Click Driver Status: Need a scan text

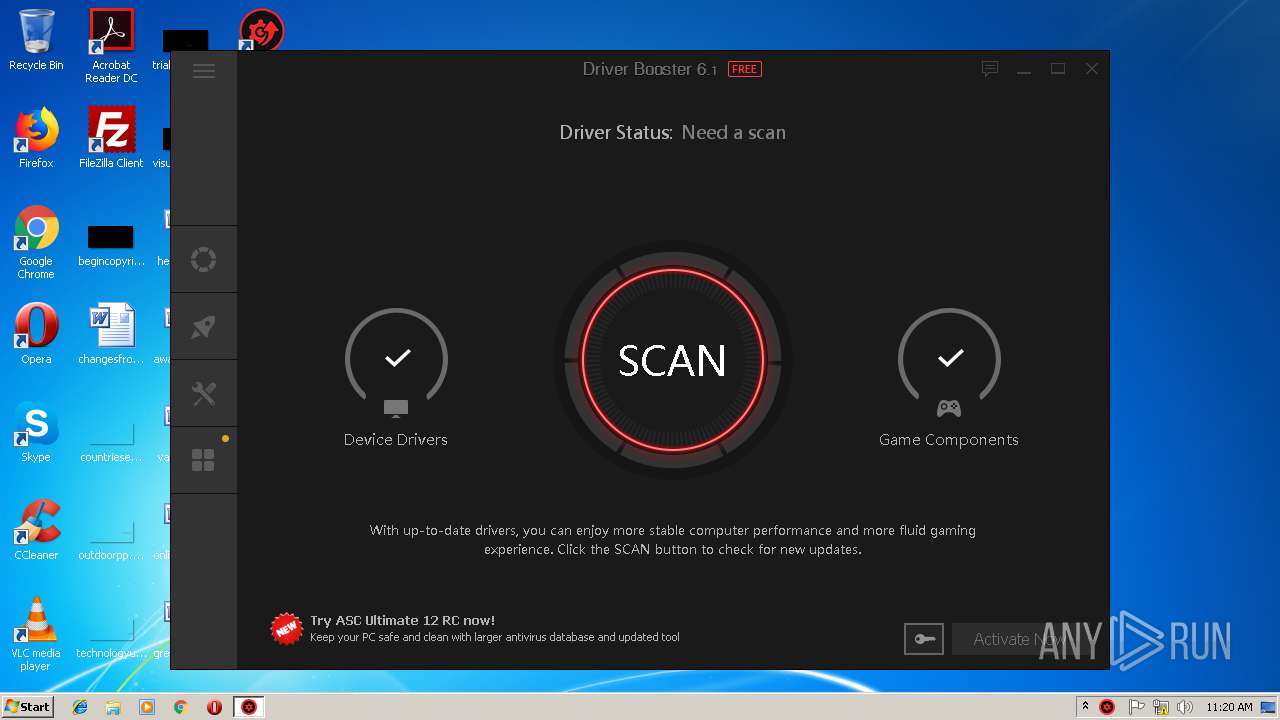pyautogui.click(x=672, y=133)
